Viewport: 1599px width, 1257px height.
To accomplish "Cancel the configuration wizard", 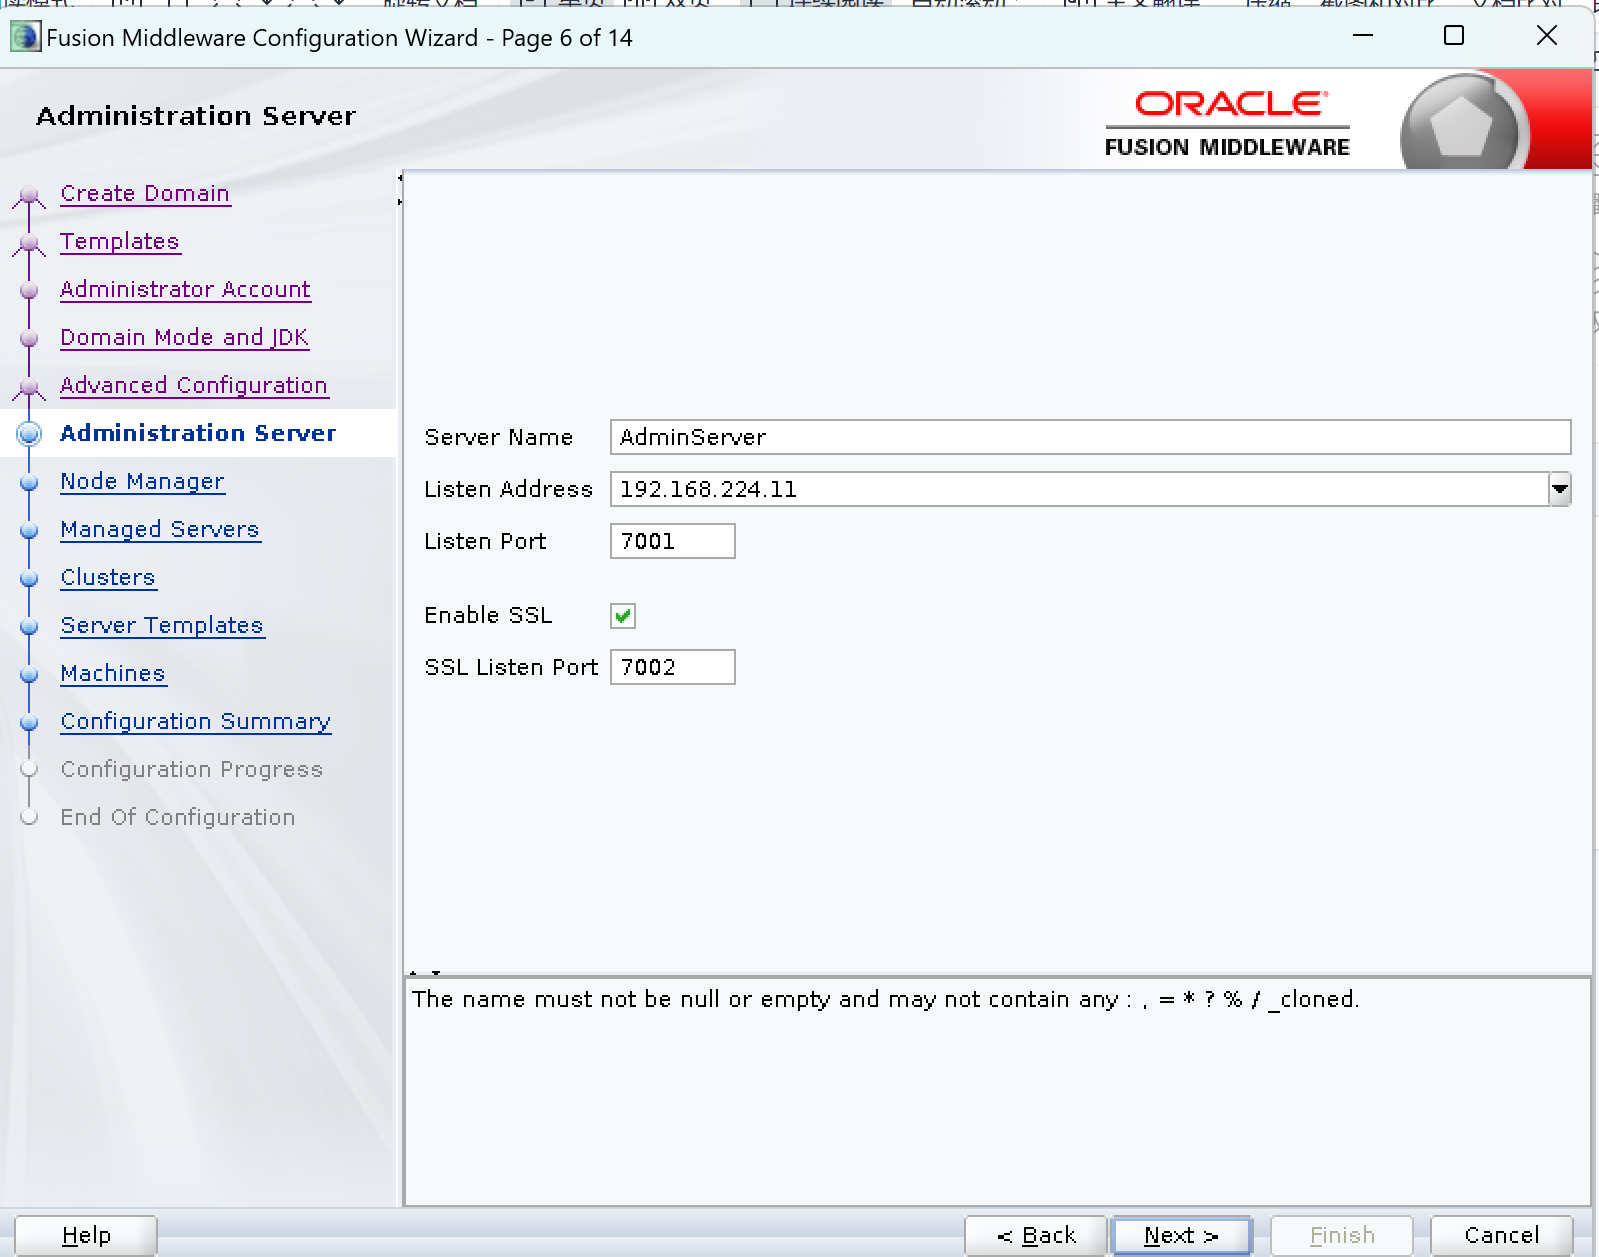I will [1502, 1235].
